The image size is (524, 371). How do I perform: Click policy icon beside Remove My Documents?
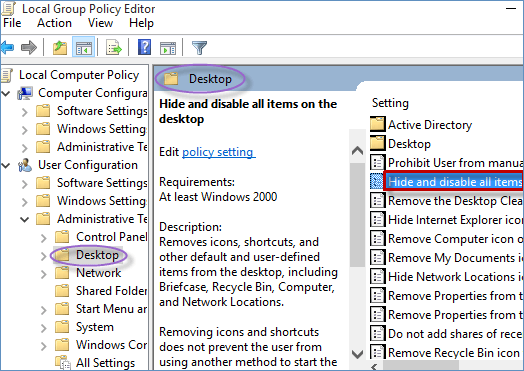[378, 258]
